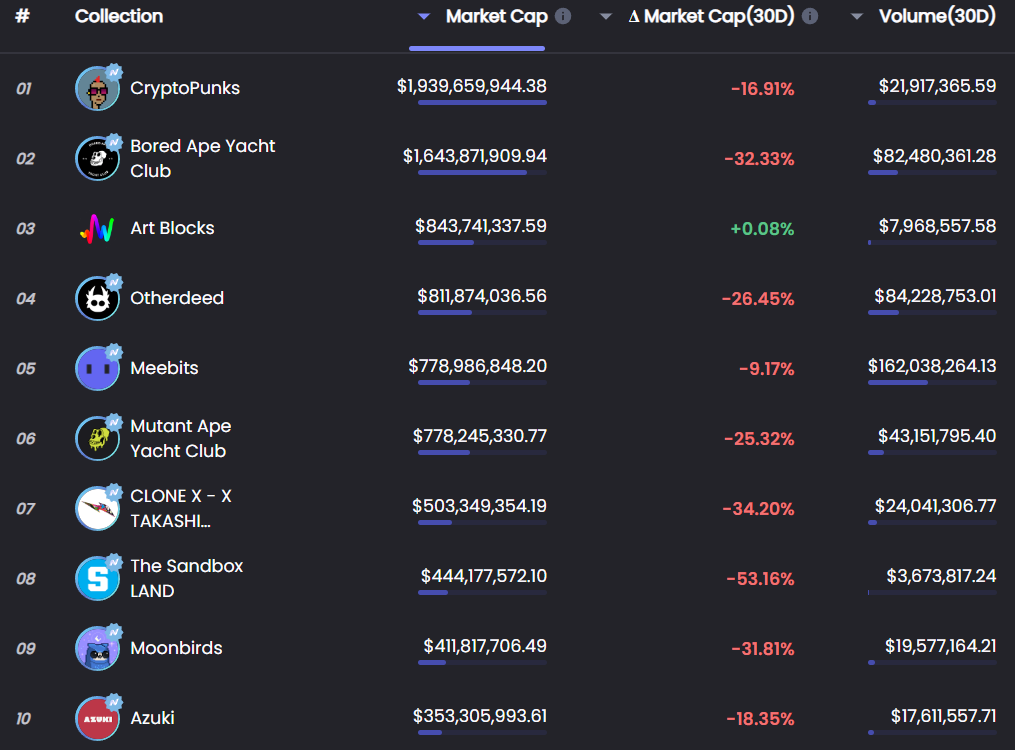Click The Sandbox LAND S logo
Screen dimensions: 1015x750
[x=98, y=578]
